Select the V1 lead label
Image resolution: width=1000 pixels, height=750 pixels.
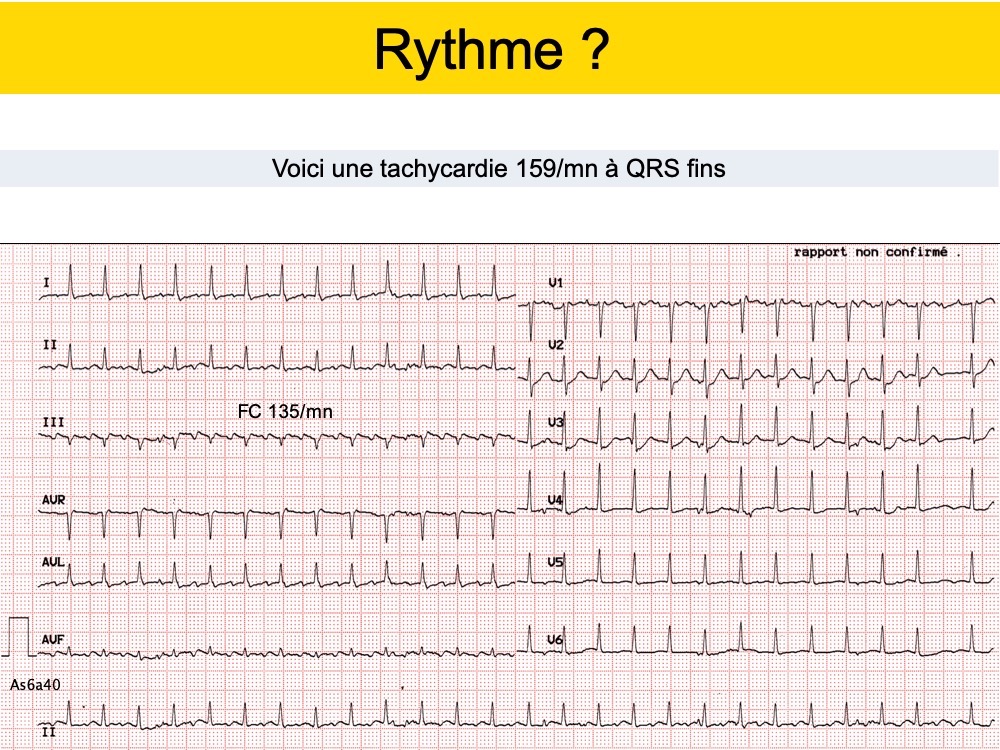pos(556,284)
